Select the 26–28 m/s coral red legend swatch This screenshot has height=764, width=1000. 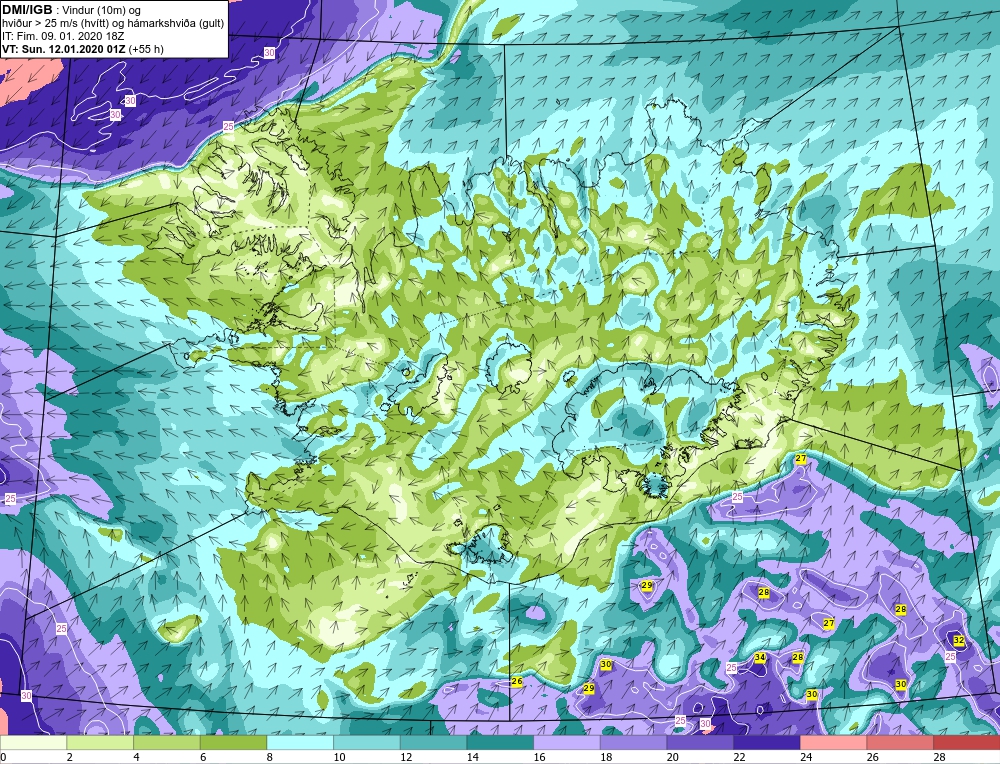point(900,743)
